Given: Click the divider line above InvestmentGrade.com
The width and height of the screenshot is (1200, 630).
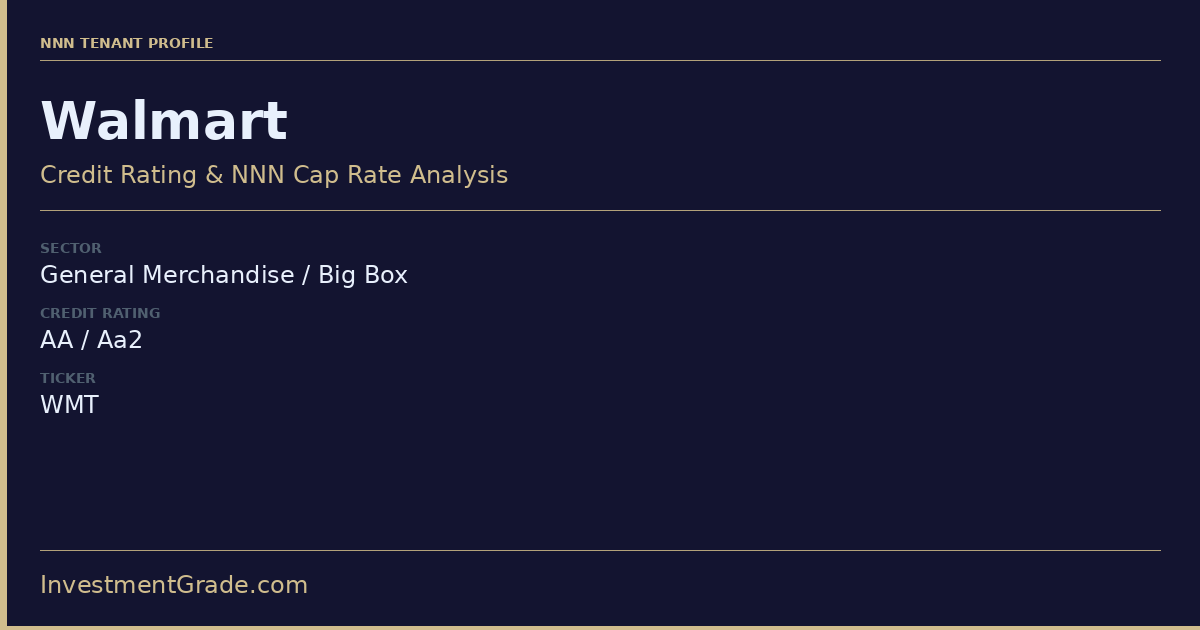Looking at the screenshot, I should [x=600, y=550].
